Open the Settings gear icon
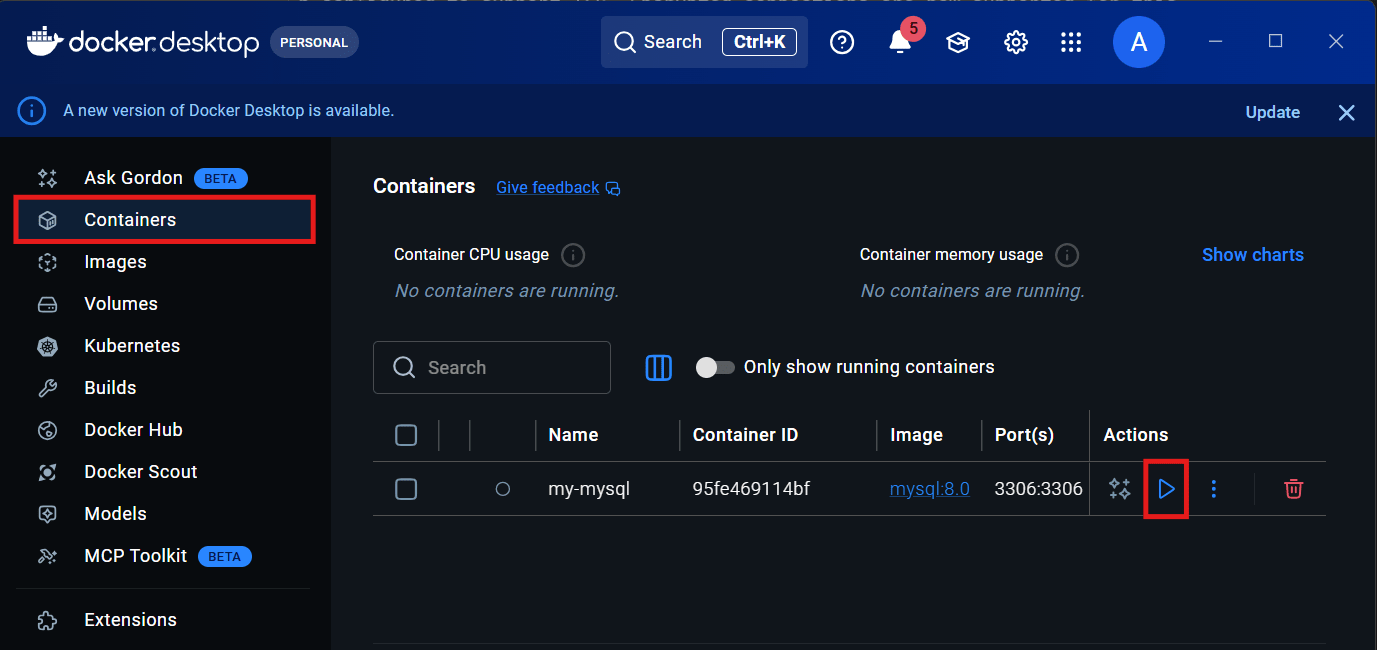 [x=1016, y=42]
